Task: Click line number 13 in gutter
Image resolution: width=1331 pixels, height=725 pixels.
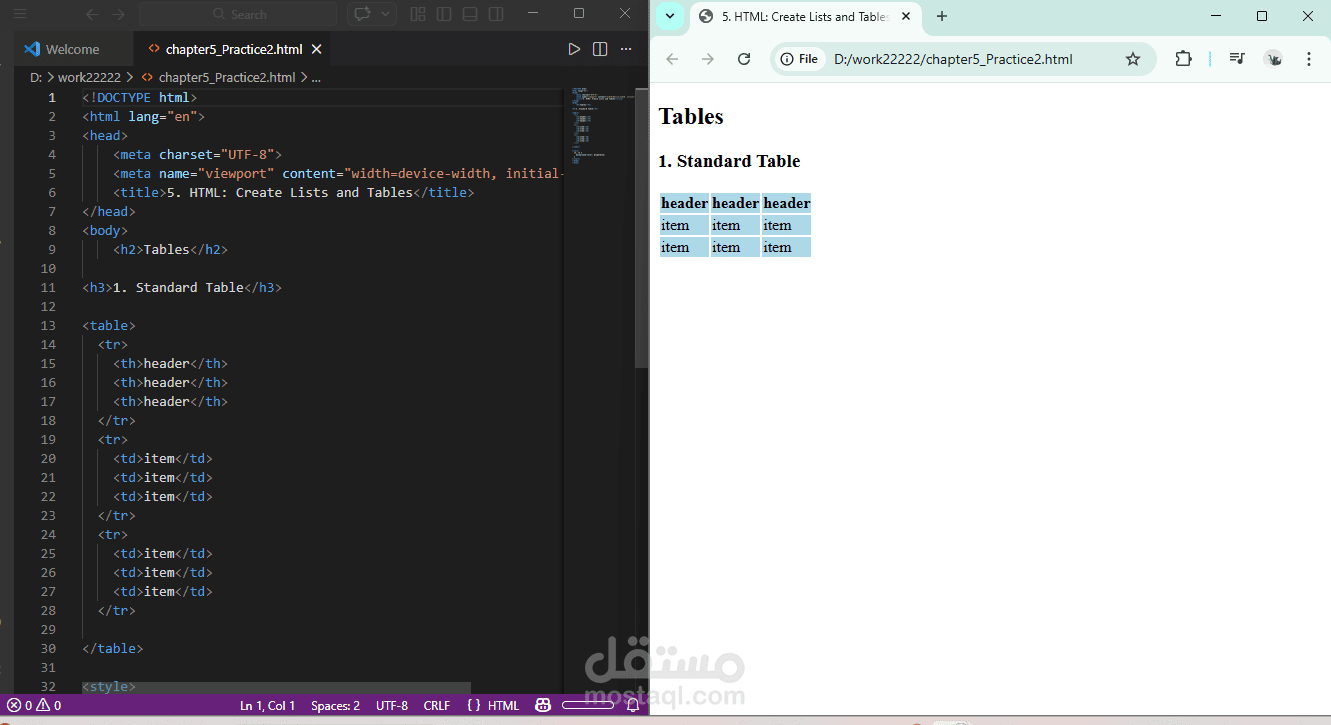Action: 48,325
